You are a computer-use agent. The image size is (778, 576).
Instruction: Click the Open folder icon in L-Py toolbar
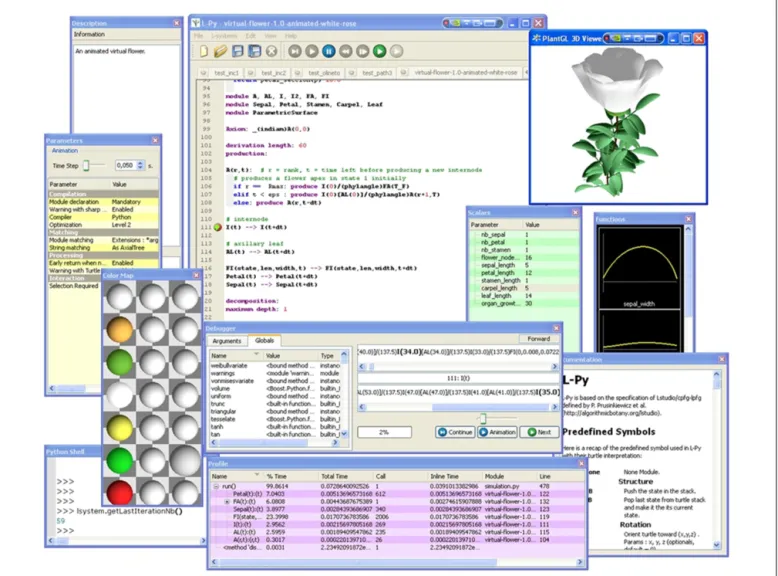pos(220,51)
